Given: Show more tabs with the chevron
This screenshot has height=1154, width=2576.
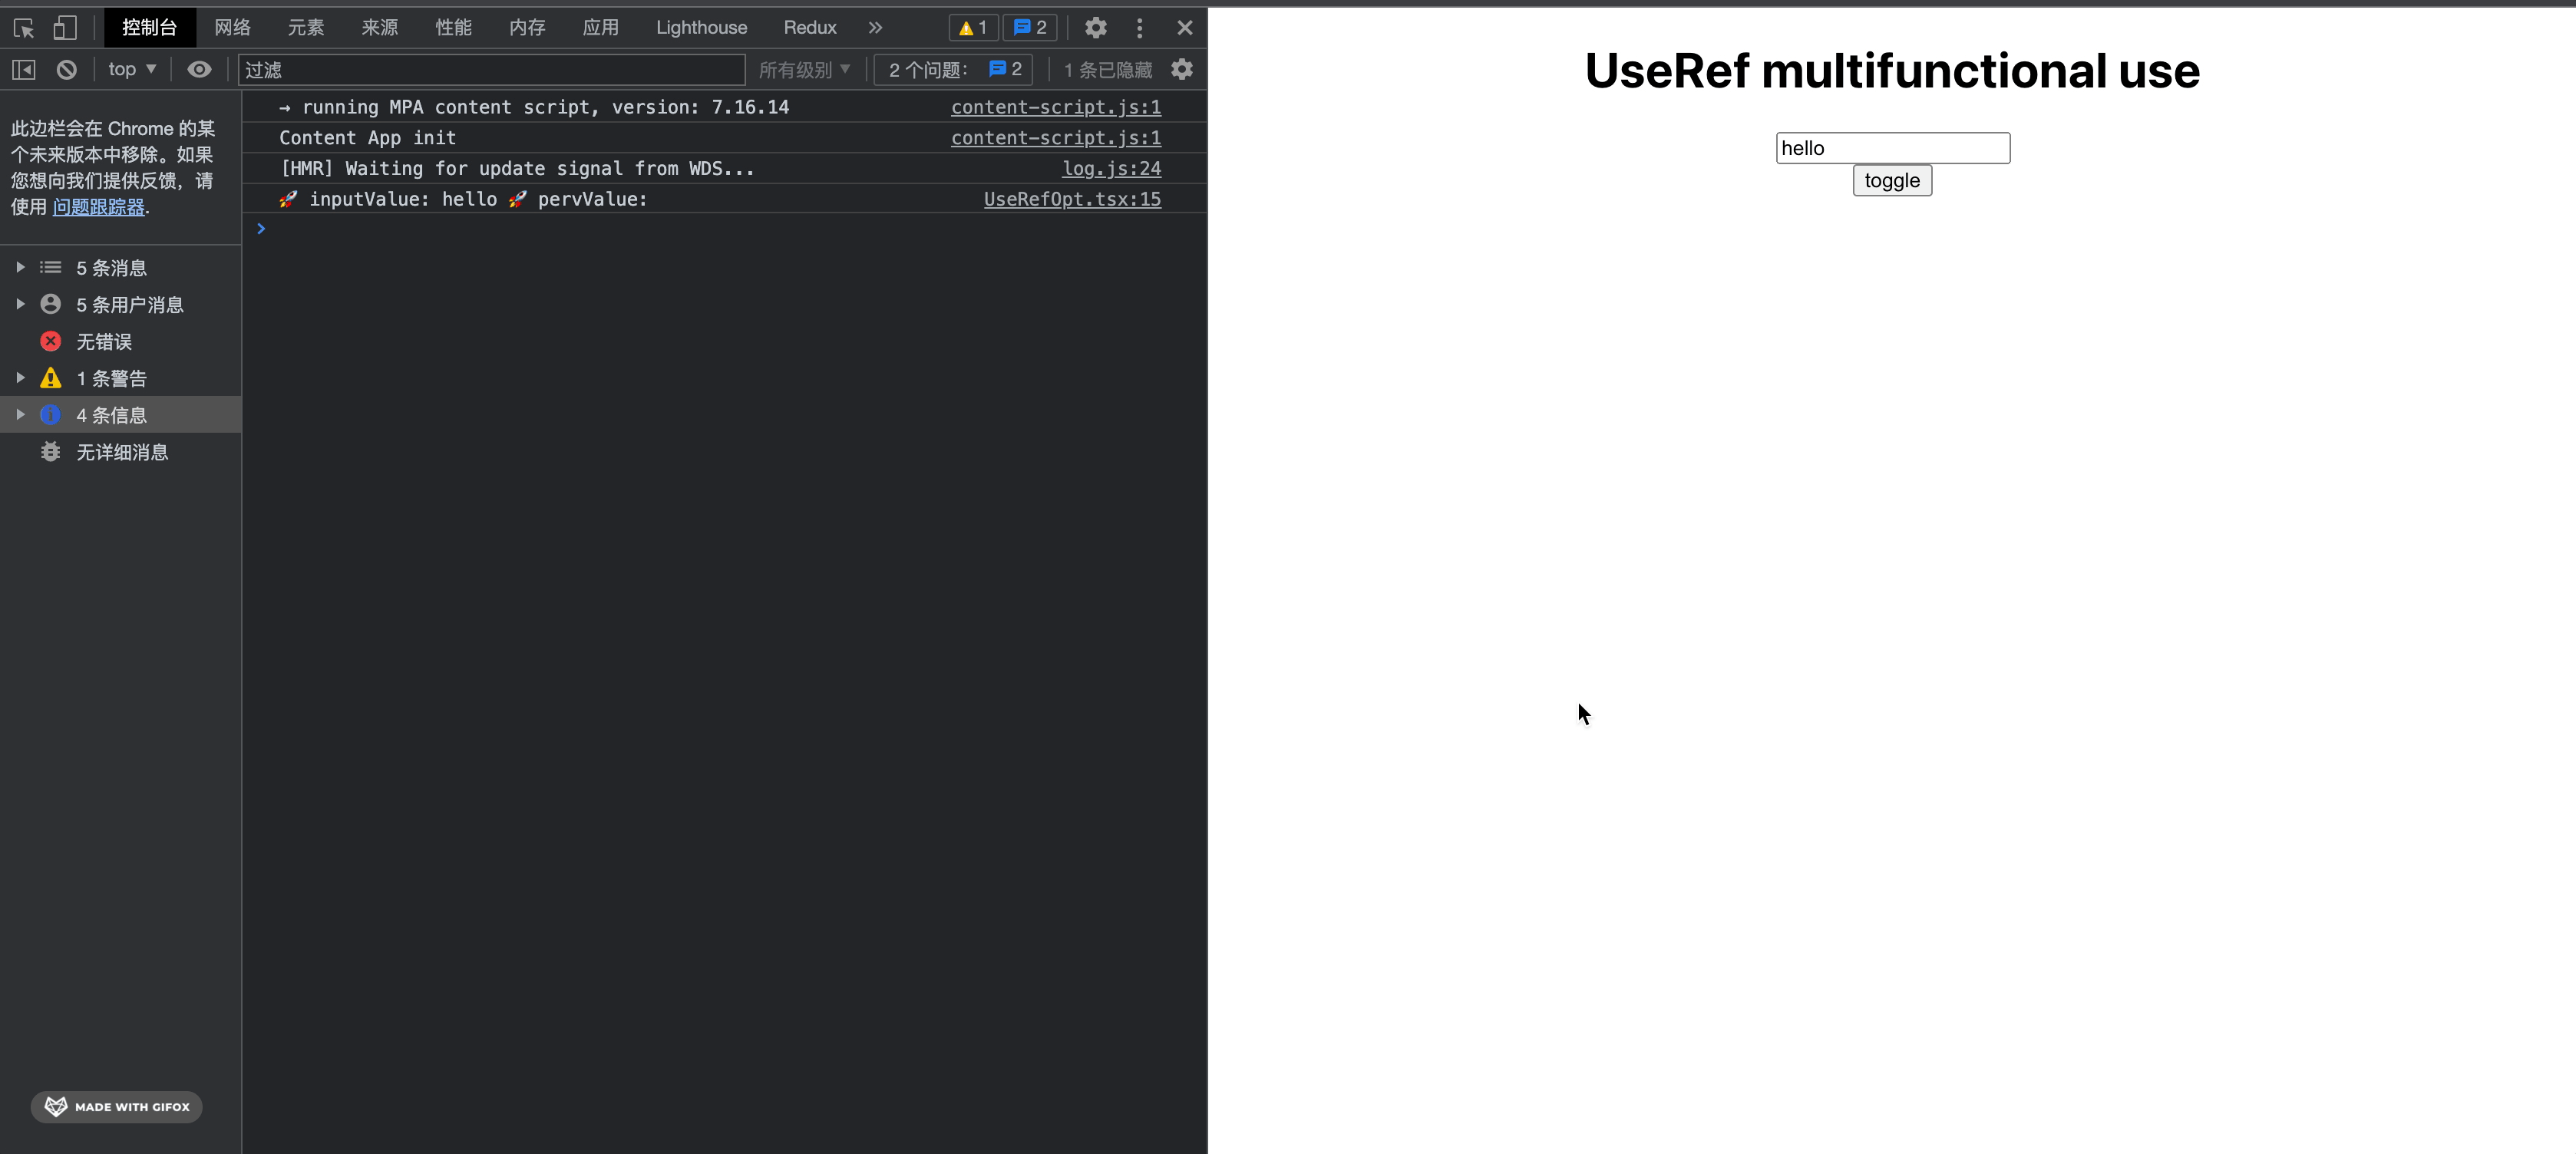Looking at the screenshot, I should coord(875,28).
